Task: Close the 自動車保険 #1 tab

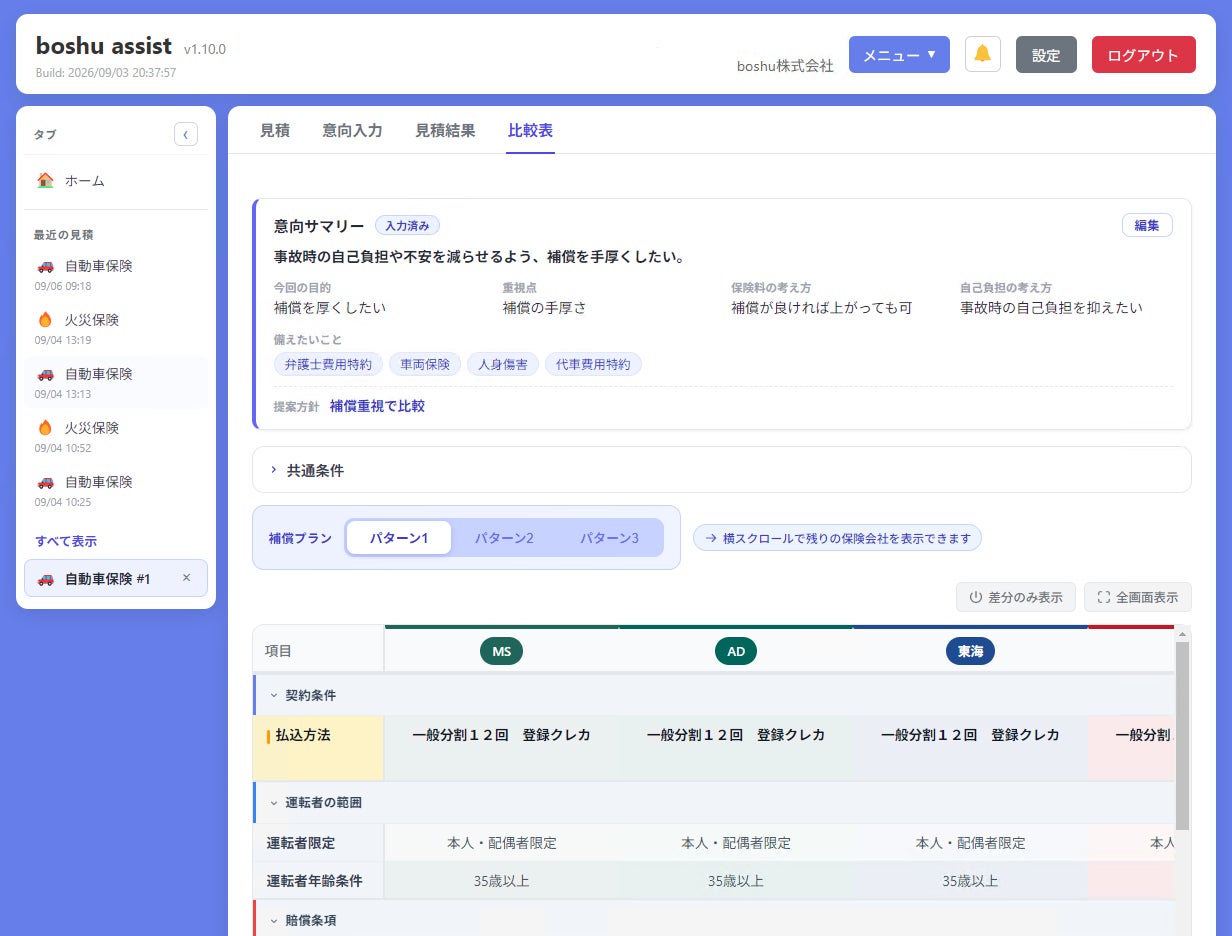Action: tap(186, 578)
